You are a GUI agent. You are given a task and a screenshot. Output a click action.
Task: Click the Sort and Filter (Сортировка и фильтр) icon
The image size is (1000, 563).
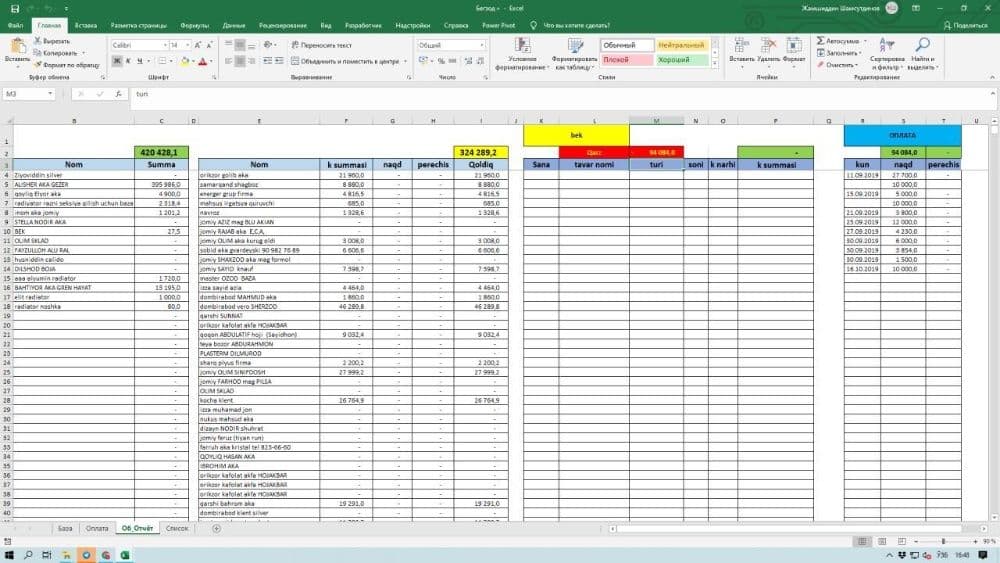[886, 45]
